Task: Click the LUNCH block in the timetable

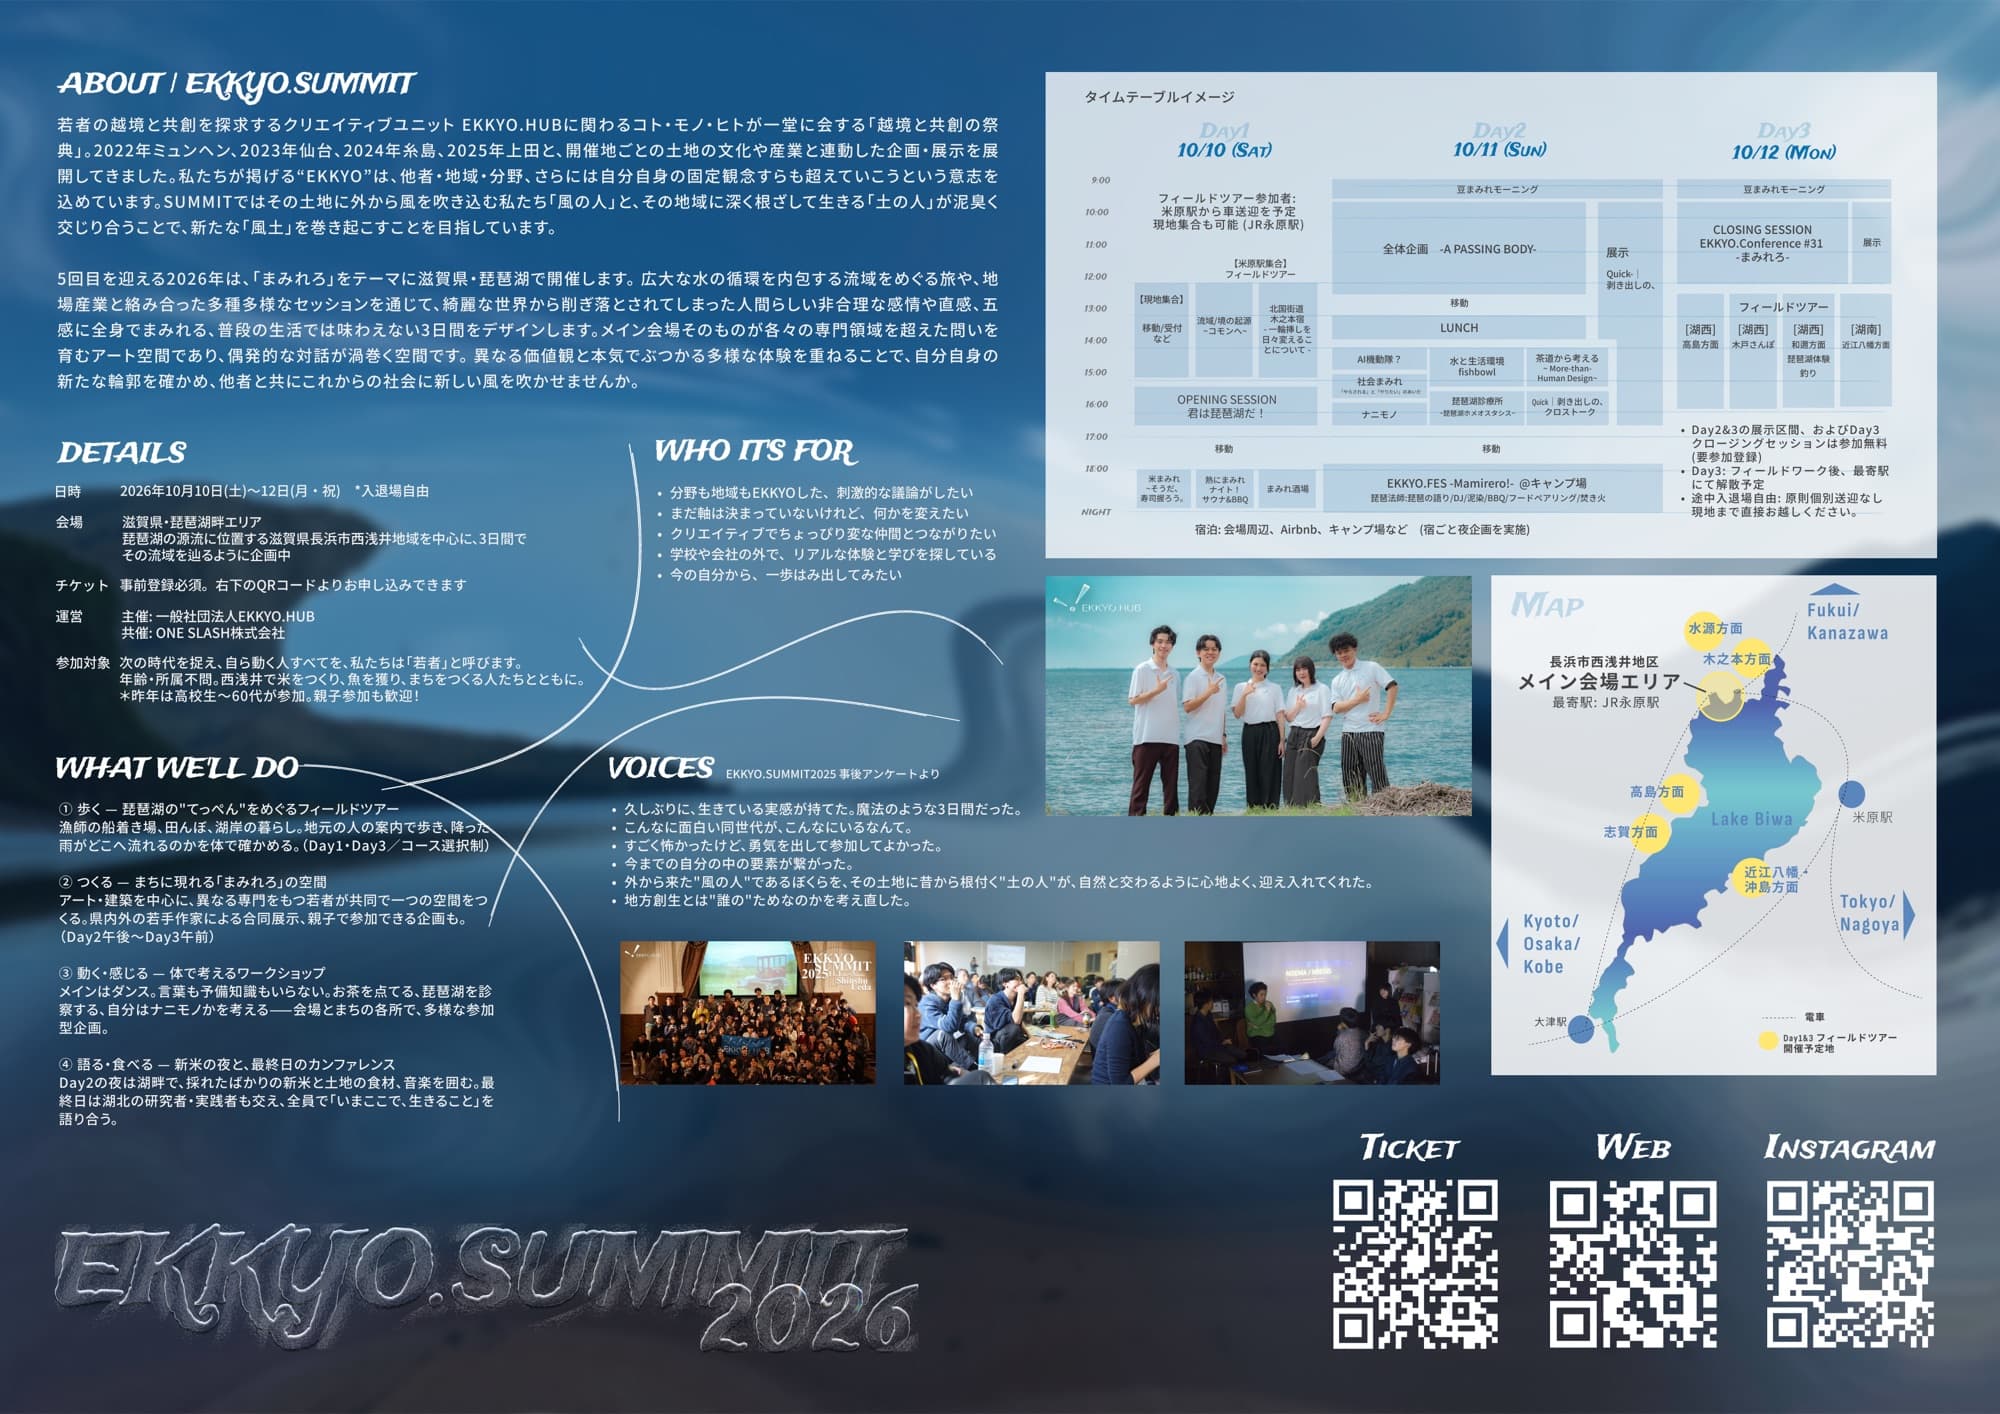Action: [x=1459, y=328]
